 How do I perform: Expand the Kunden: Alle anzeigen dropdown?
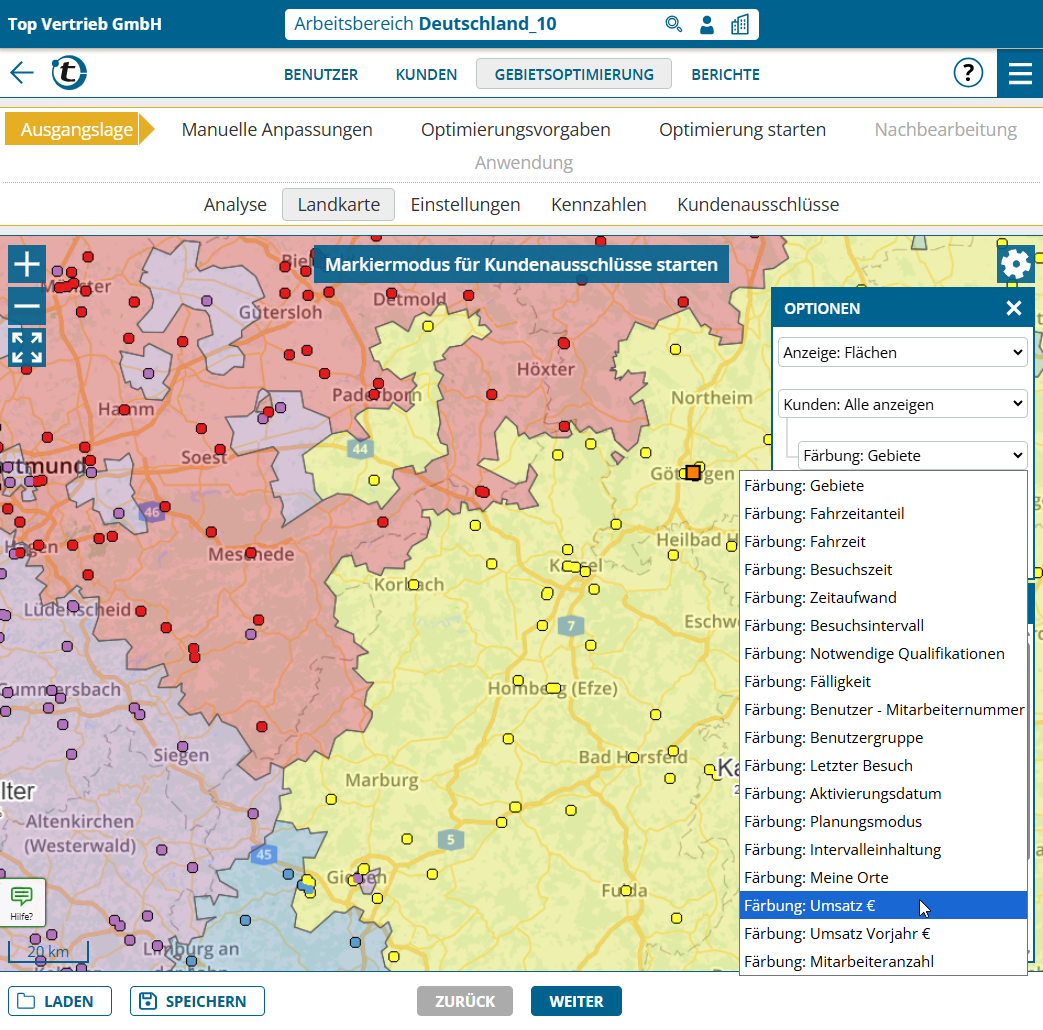(902, 404)
